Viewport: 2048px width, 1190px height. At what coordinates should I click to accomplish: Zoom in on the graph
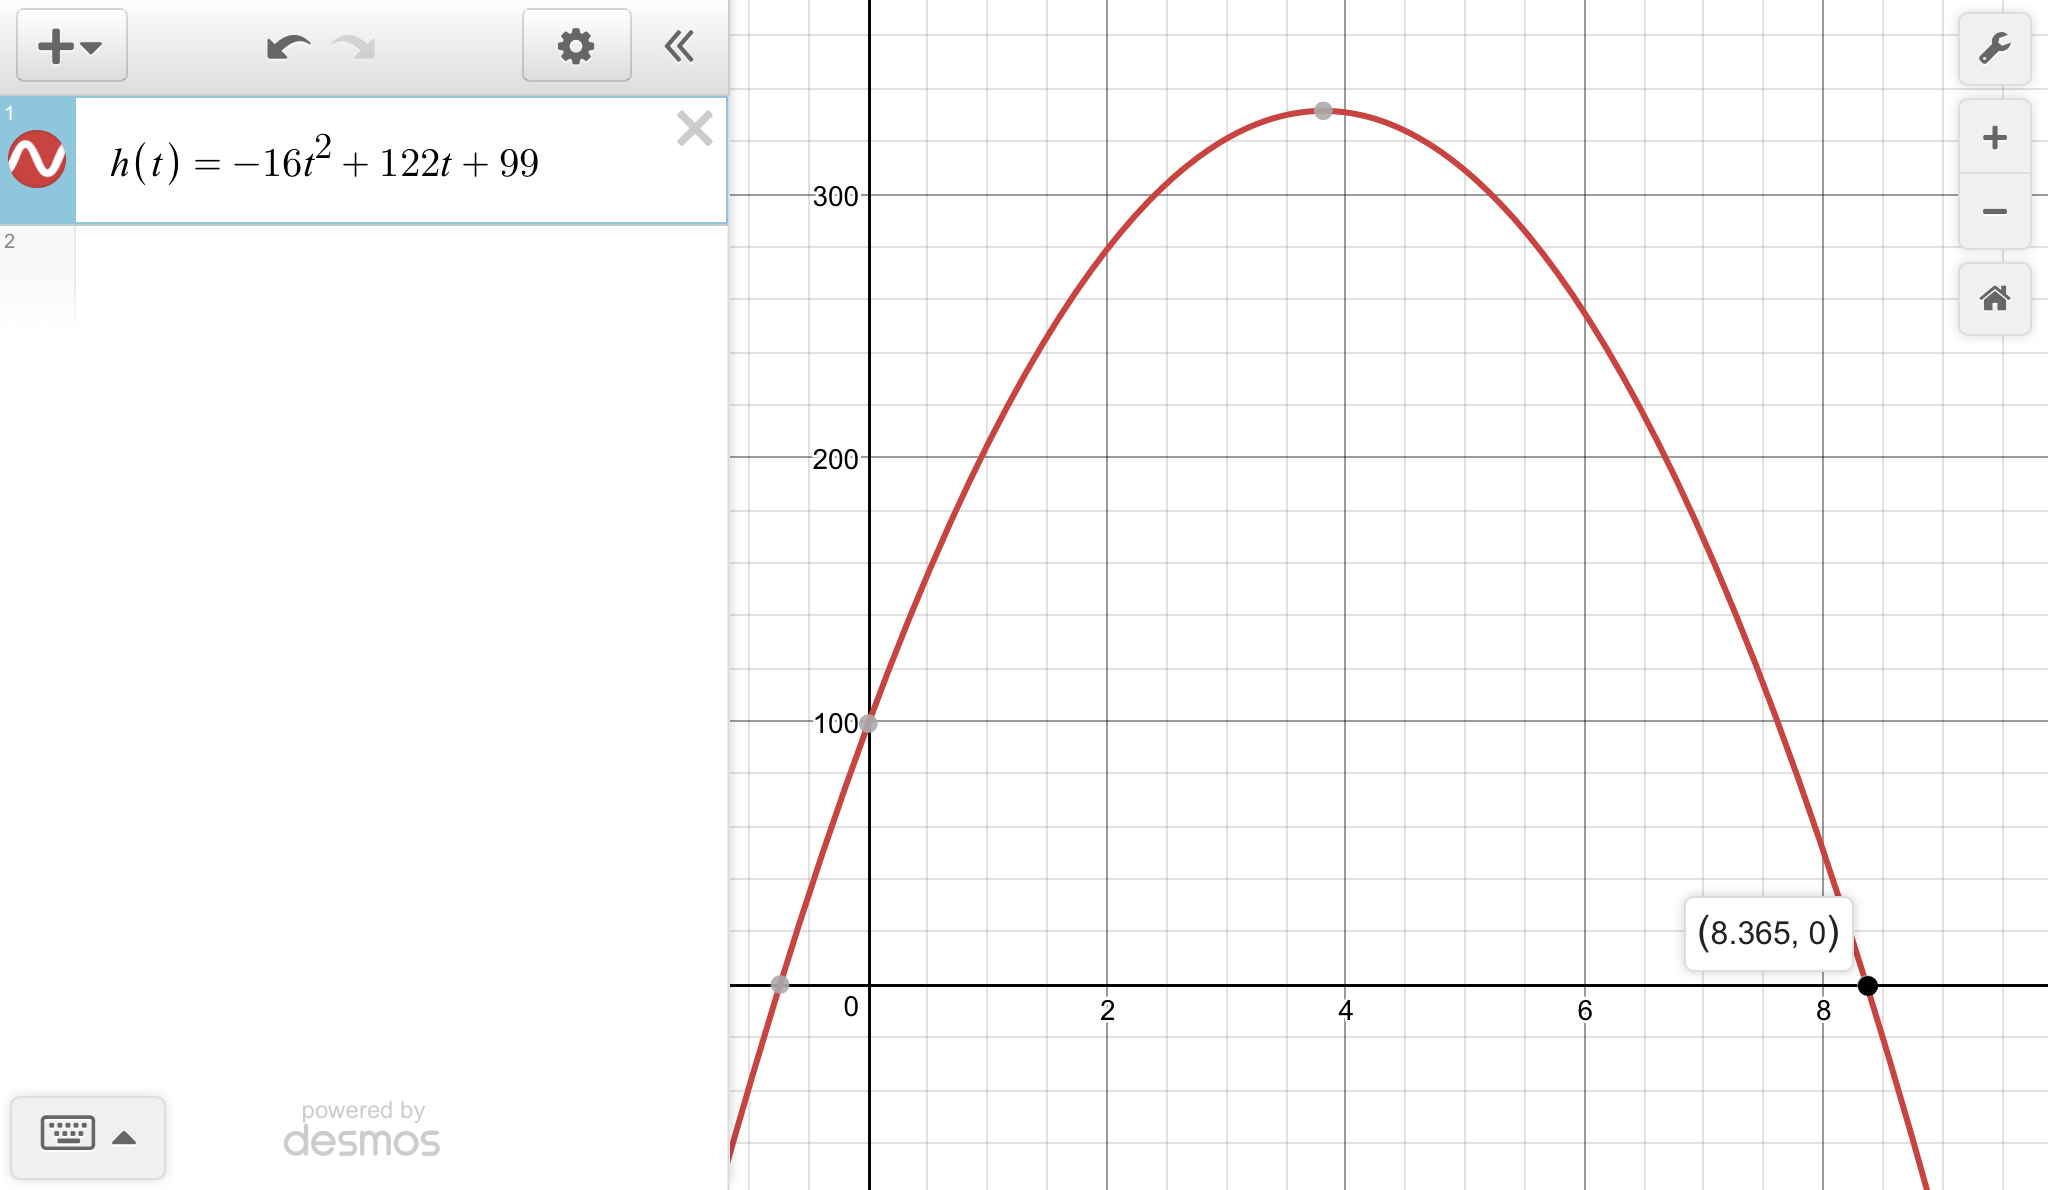click(x=1994, y=137)
